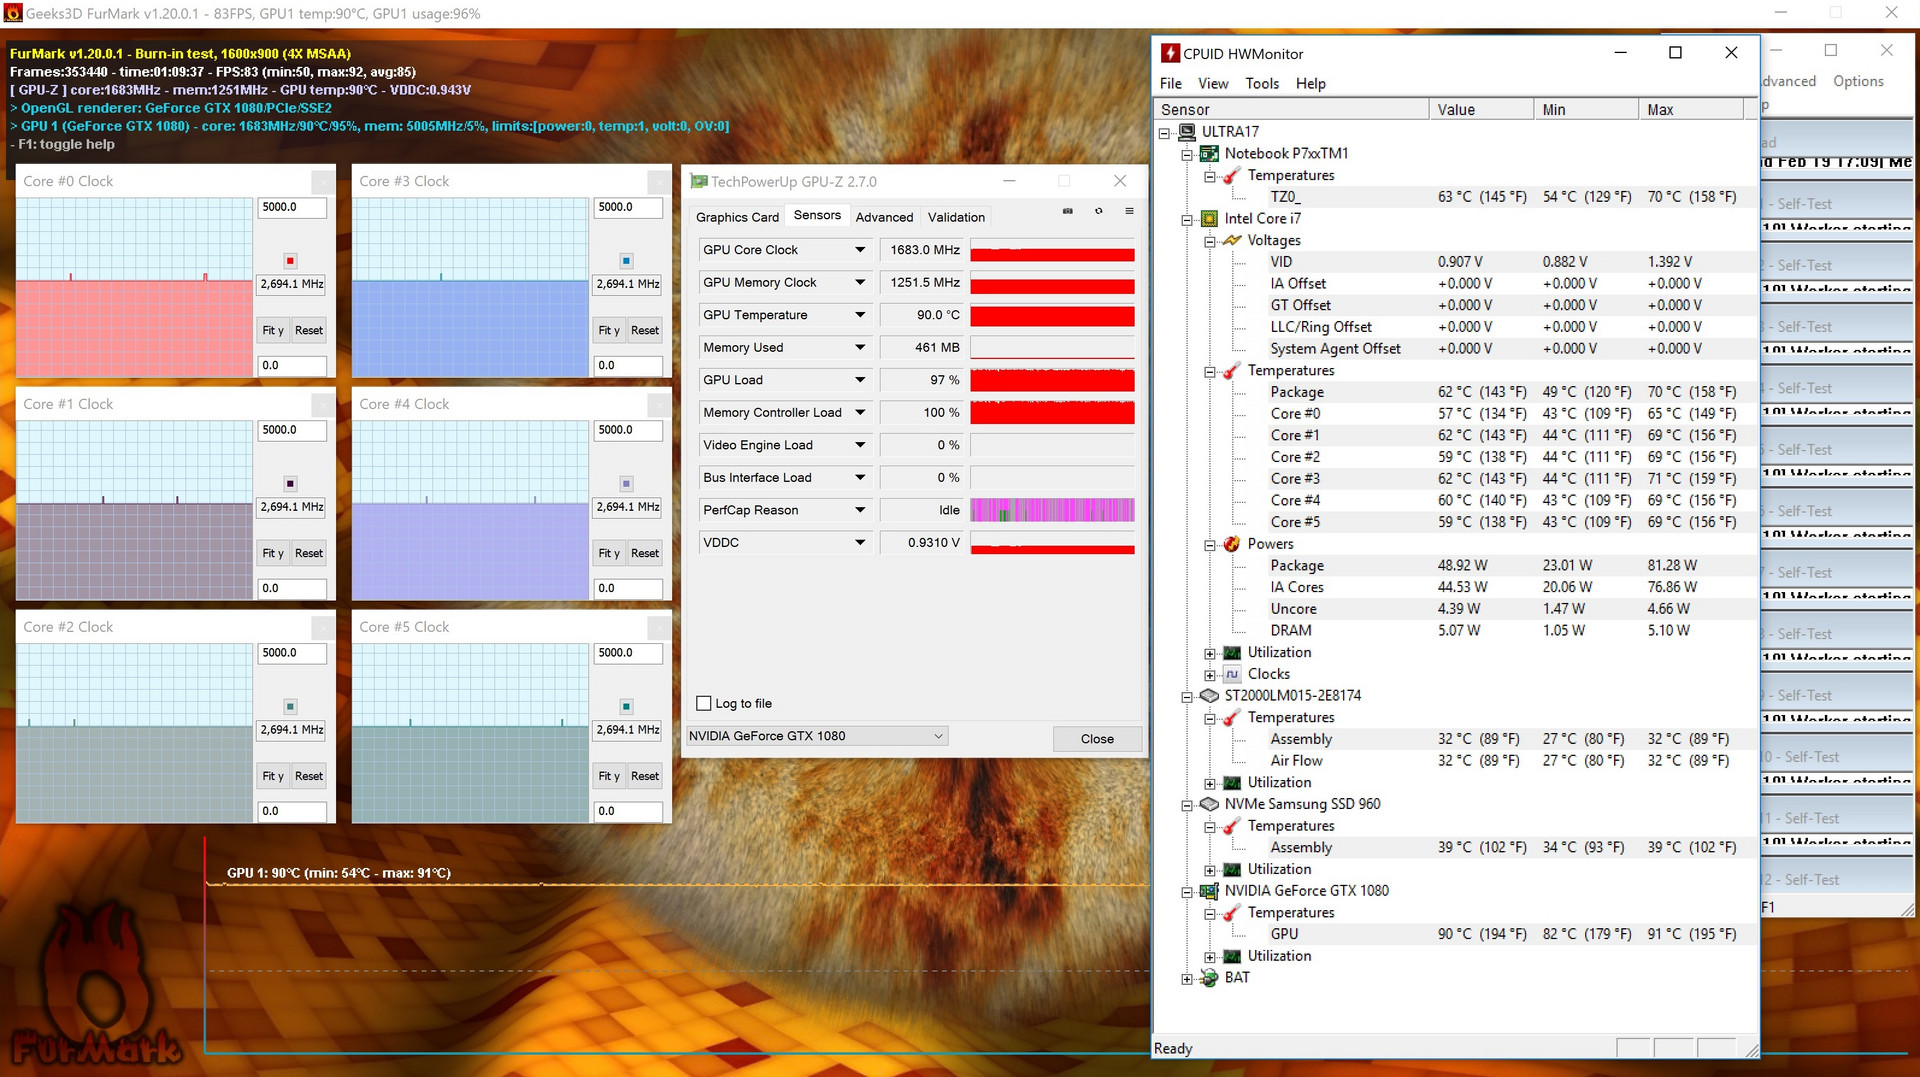
Task: Switch to the Validation tab in GPU-Z
Action: click(x=956, y=217)
